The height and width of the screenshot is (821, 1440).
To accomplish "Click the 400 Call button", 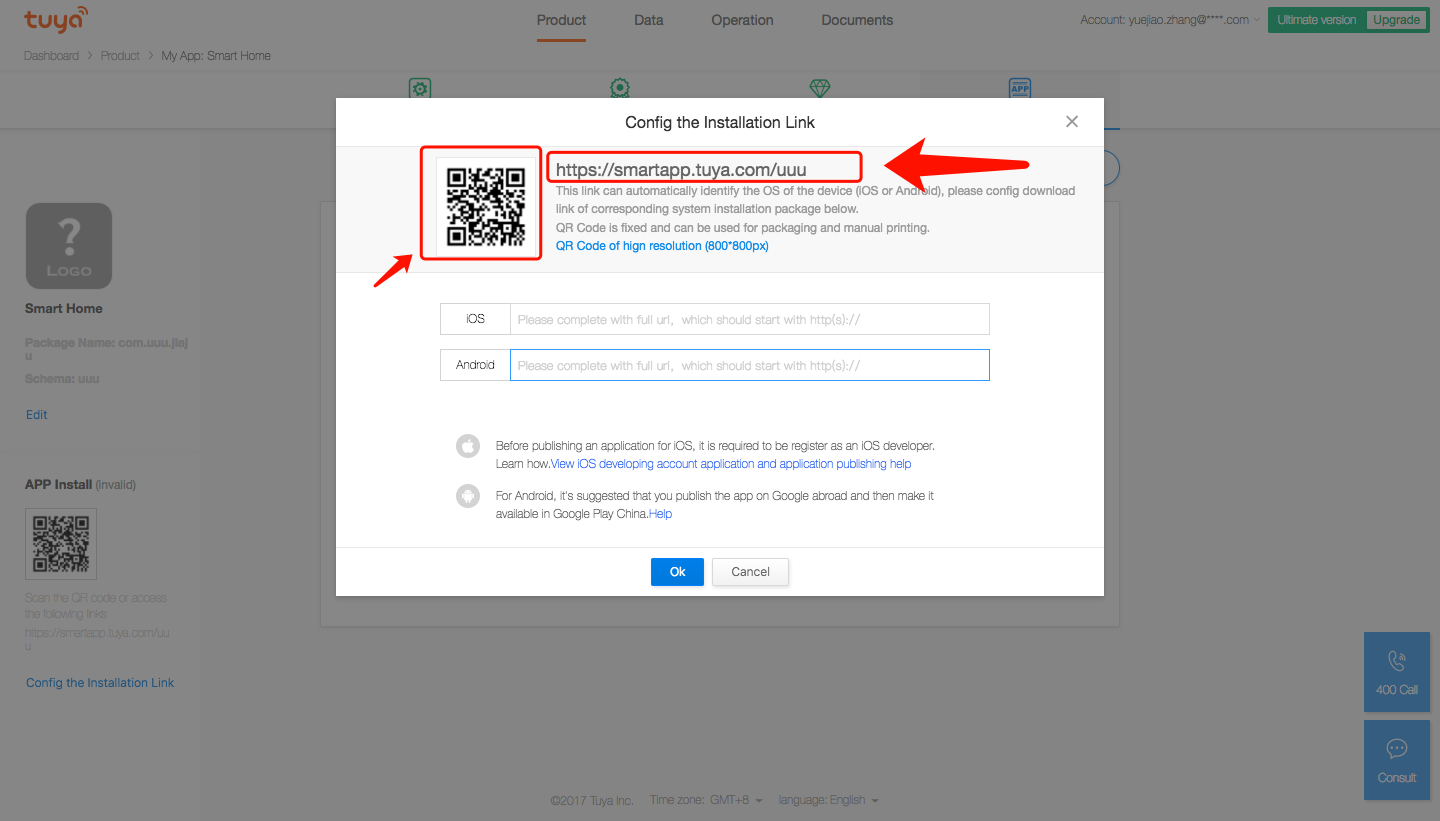I will [1397, 671].
